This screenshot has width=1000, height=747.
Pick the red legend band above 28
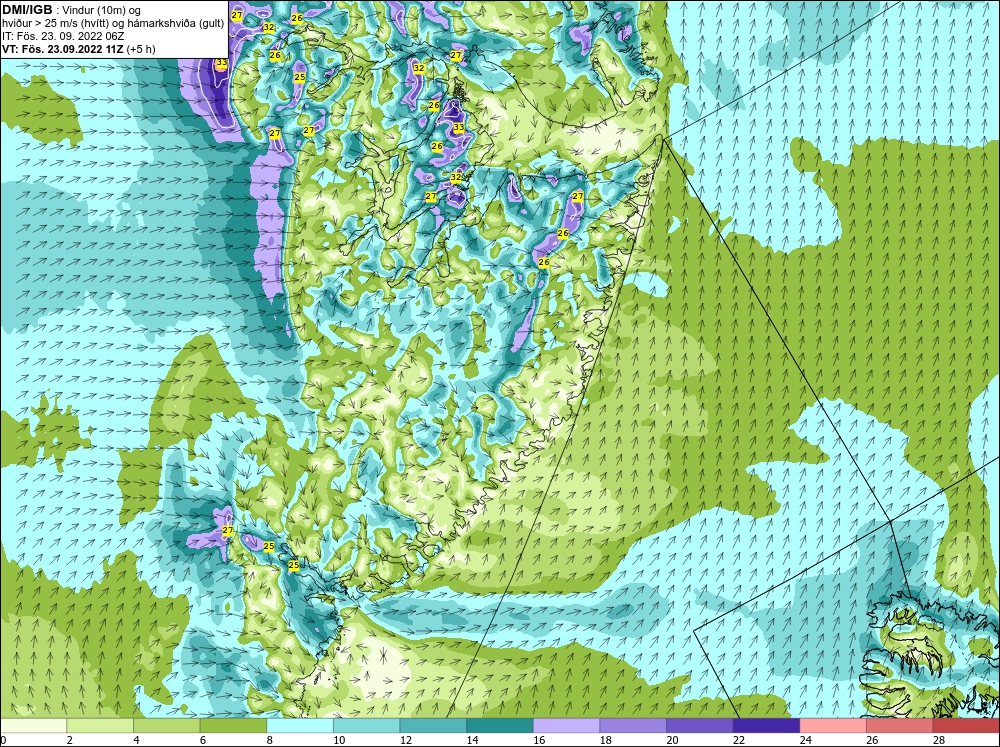pos(966,726)
